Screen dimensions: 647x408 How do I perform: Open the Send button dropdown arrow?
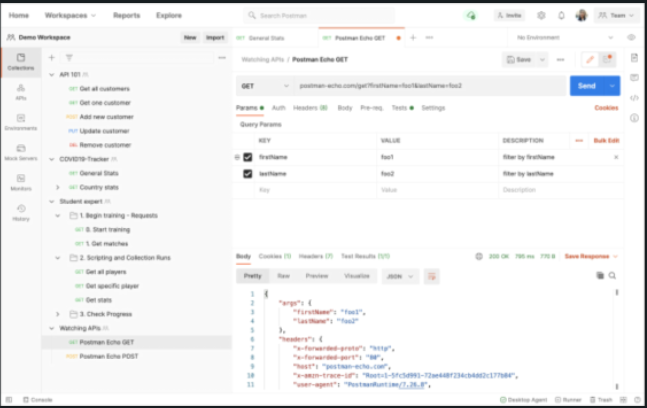pos(612,86)
